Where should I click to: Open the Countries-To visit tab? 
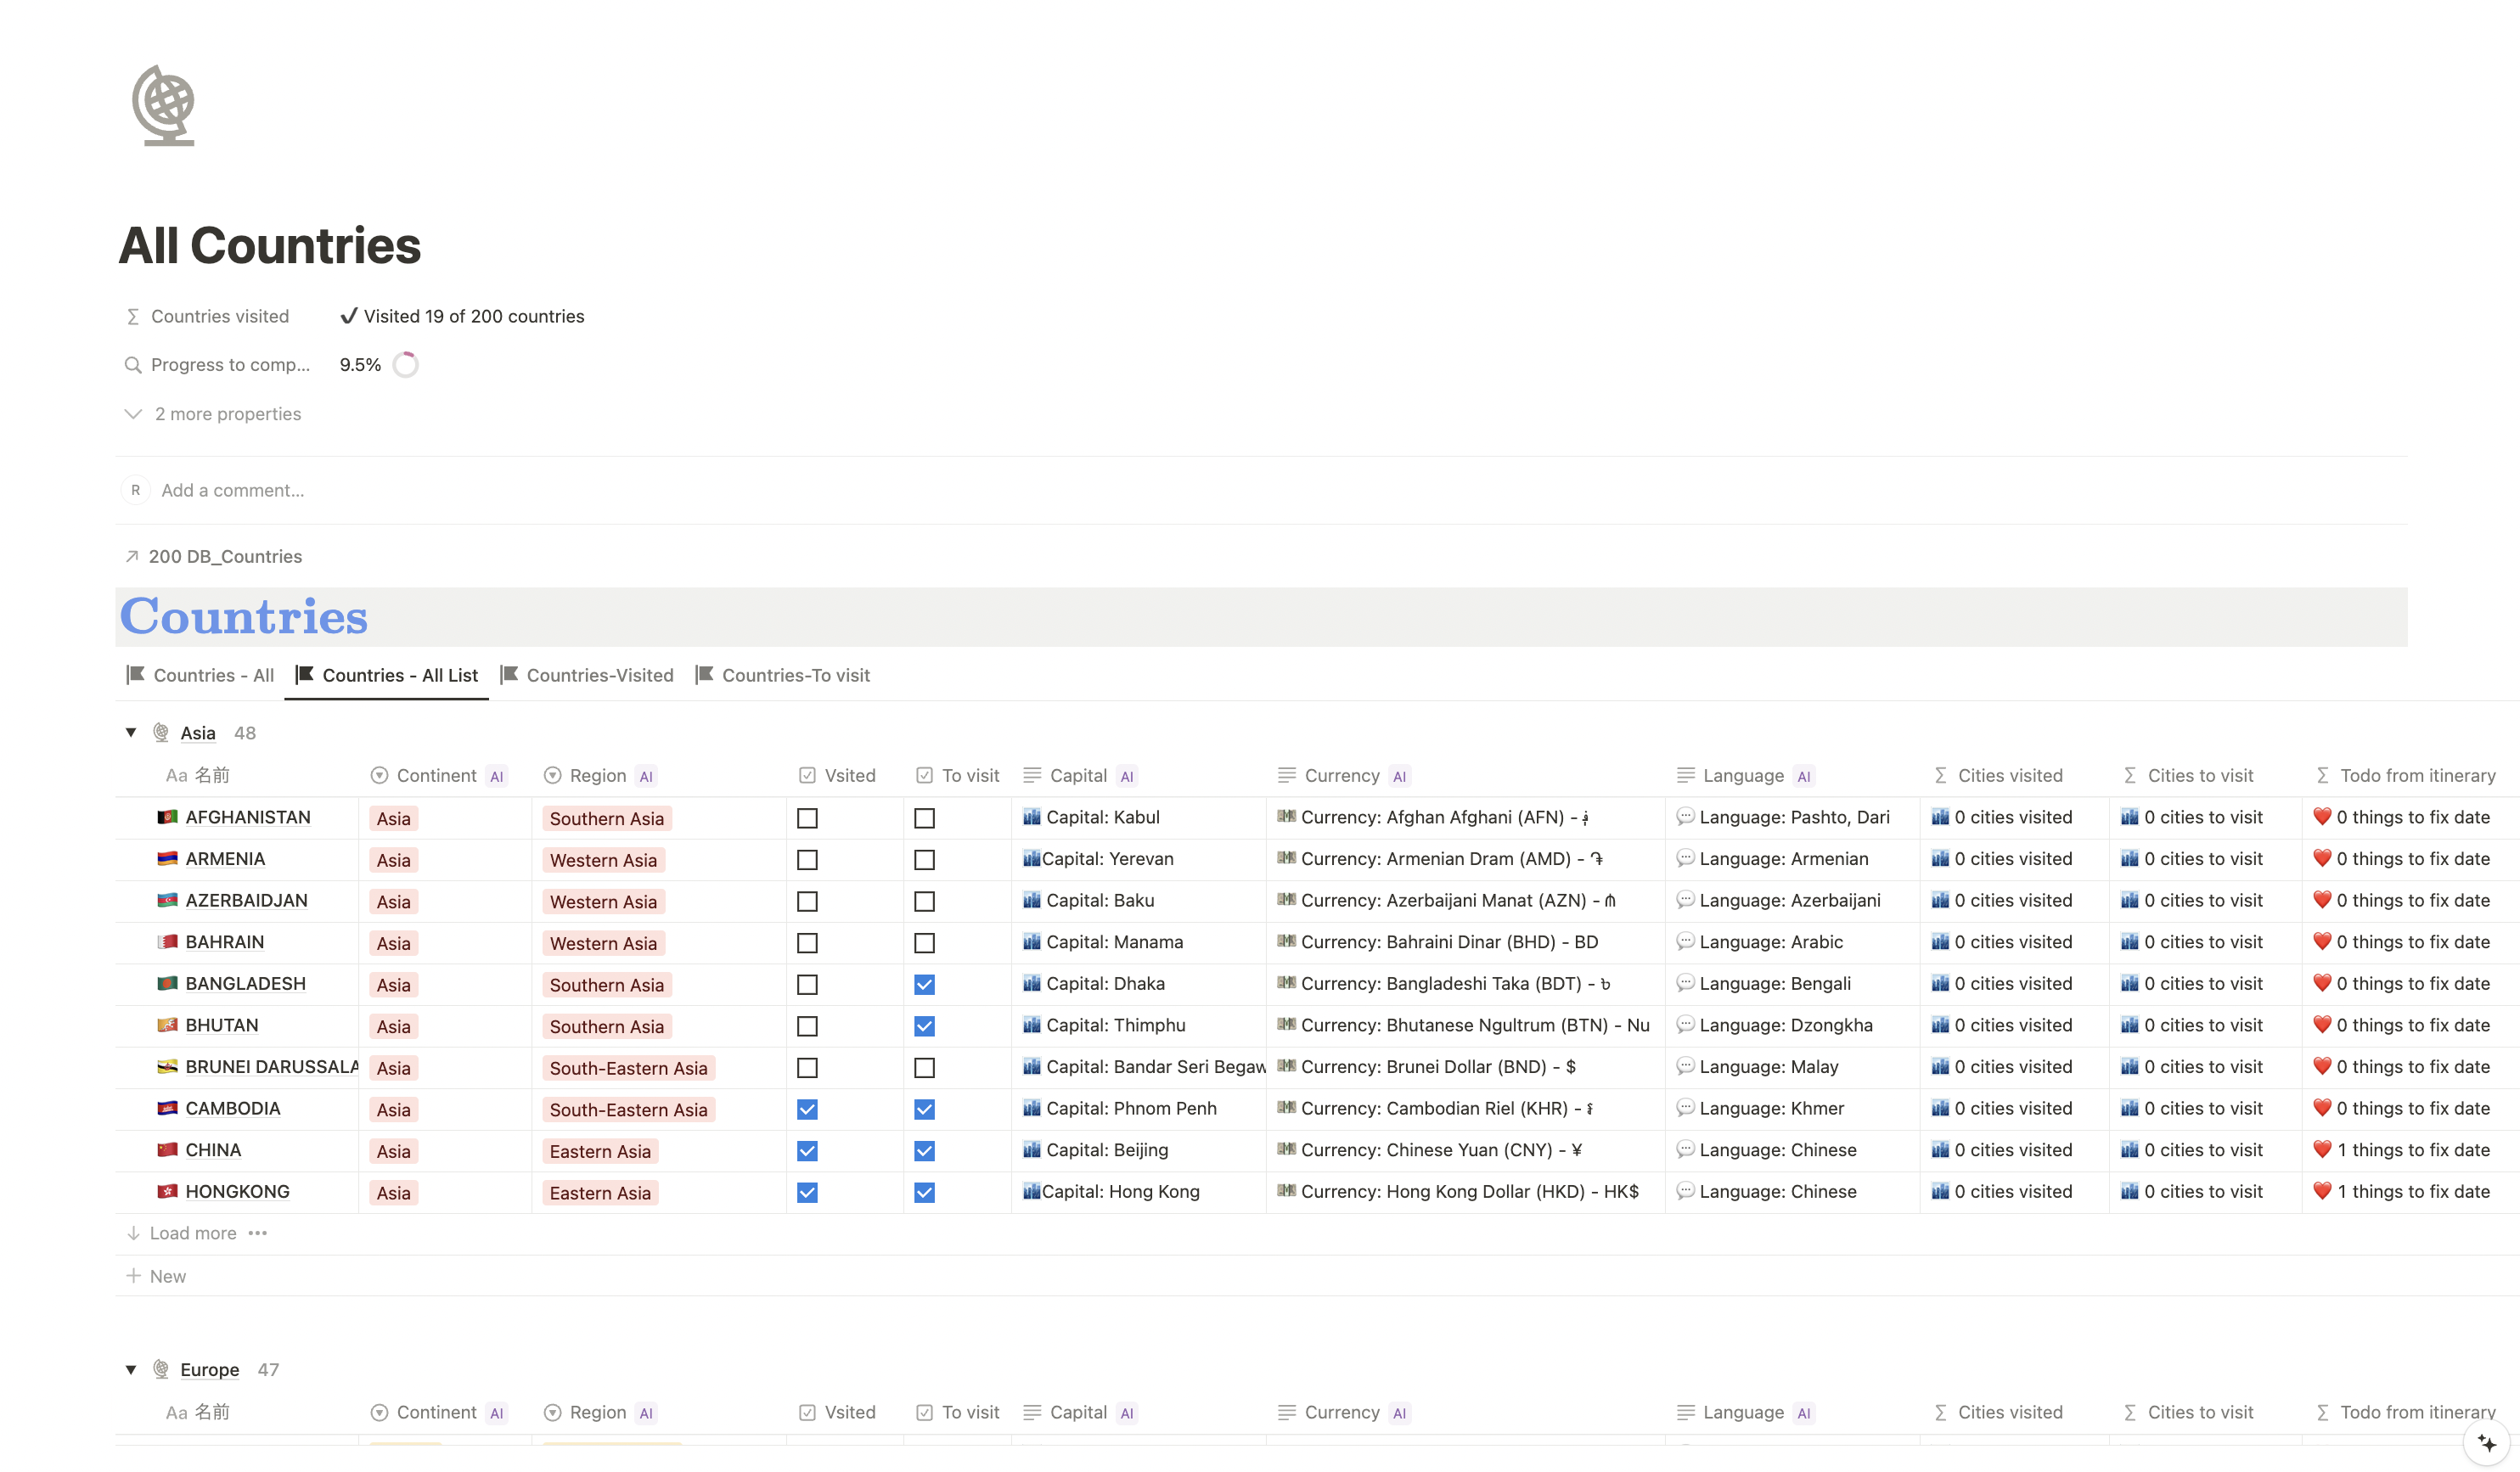783,675
